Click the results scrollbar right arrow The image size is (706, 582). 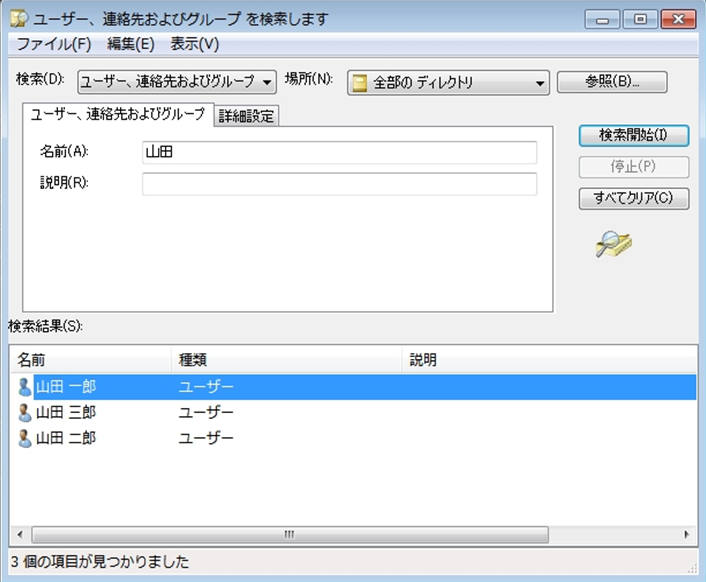[687, 535]
